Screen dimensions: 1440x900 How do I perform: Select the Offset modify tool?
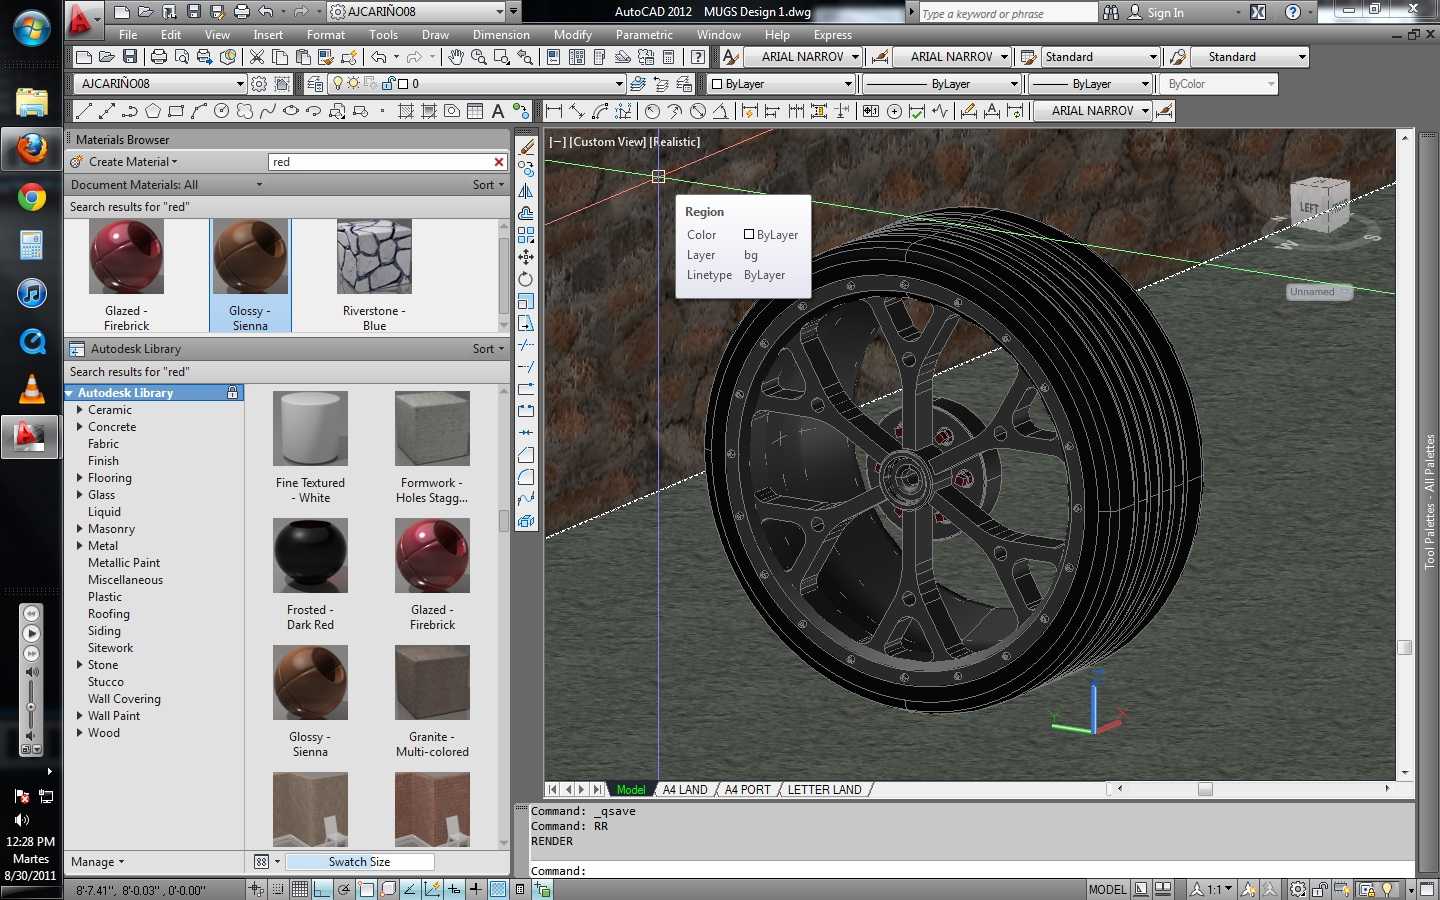[x=526, y=213]
